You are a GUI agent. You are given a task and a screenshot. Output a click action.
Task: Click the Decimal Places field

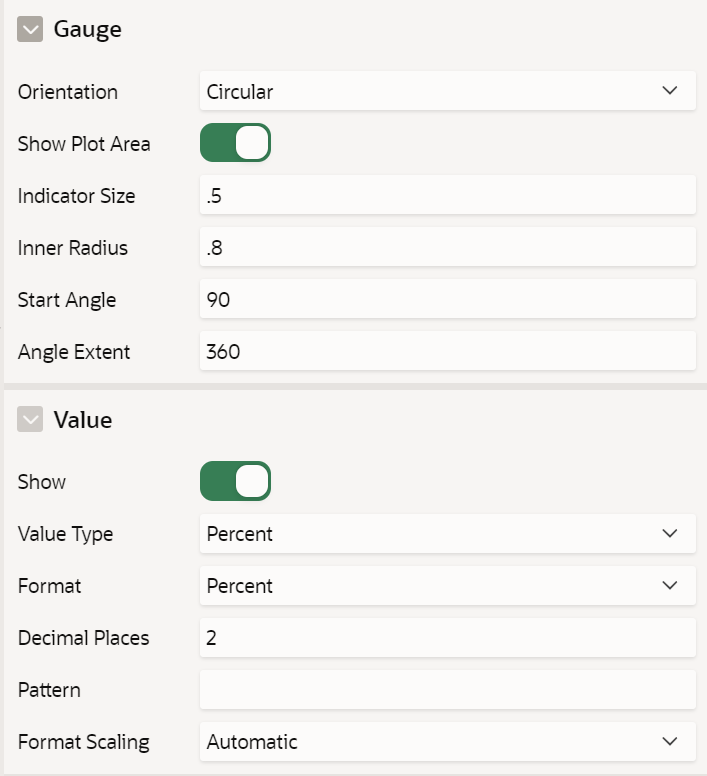click(x=447, y=638)
